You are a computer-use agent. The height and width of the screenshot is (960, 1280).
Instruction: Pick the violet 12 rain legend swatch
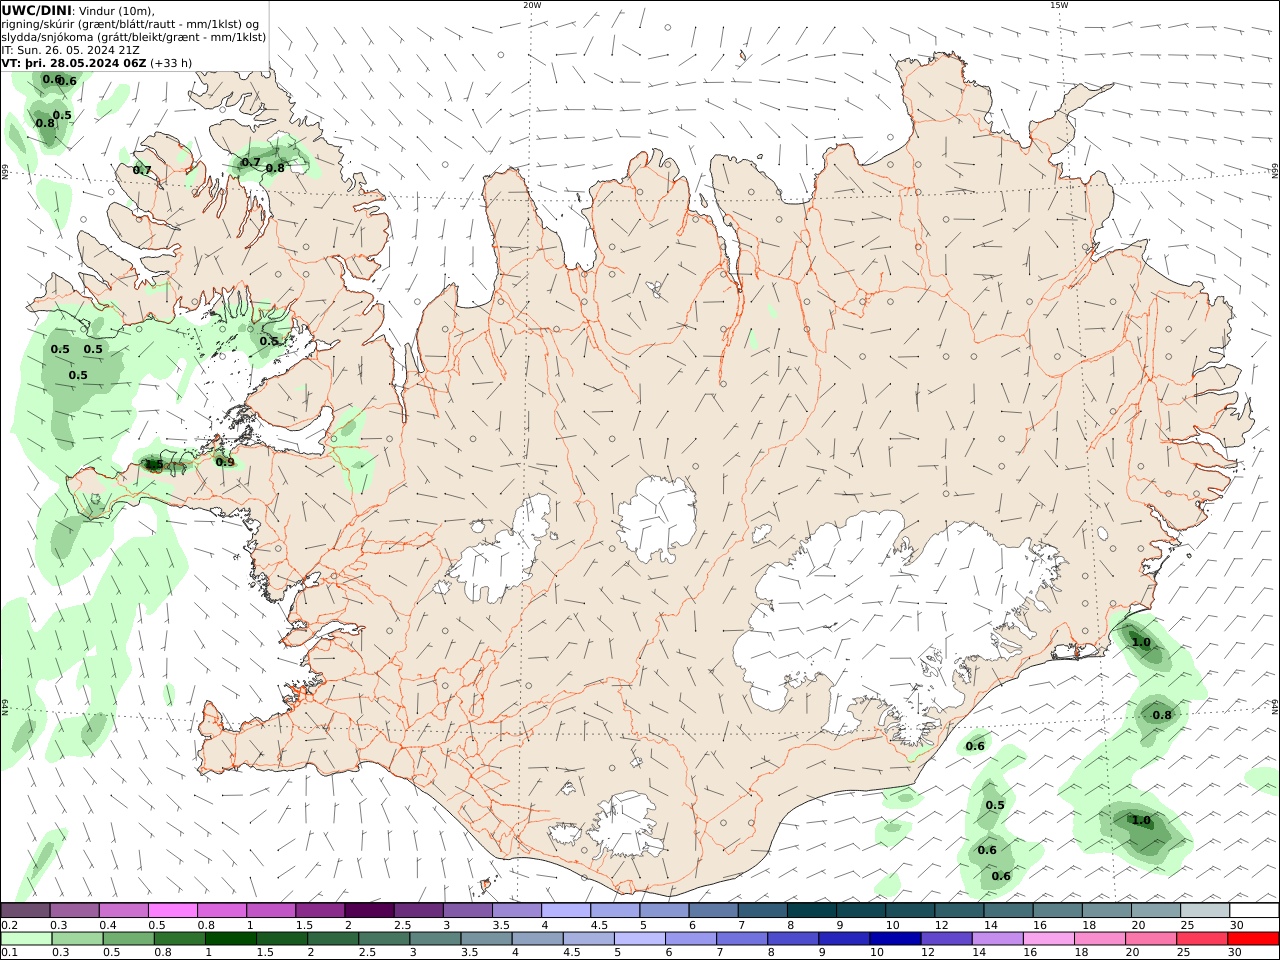tap(946, 939)
